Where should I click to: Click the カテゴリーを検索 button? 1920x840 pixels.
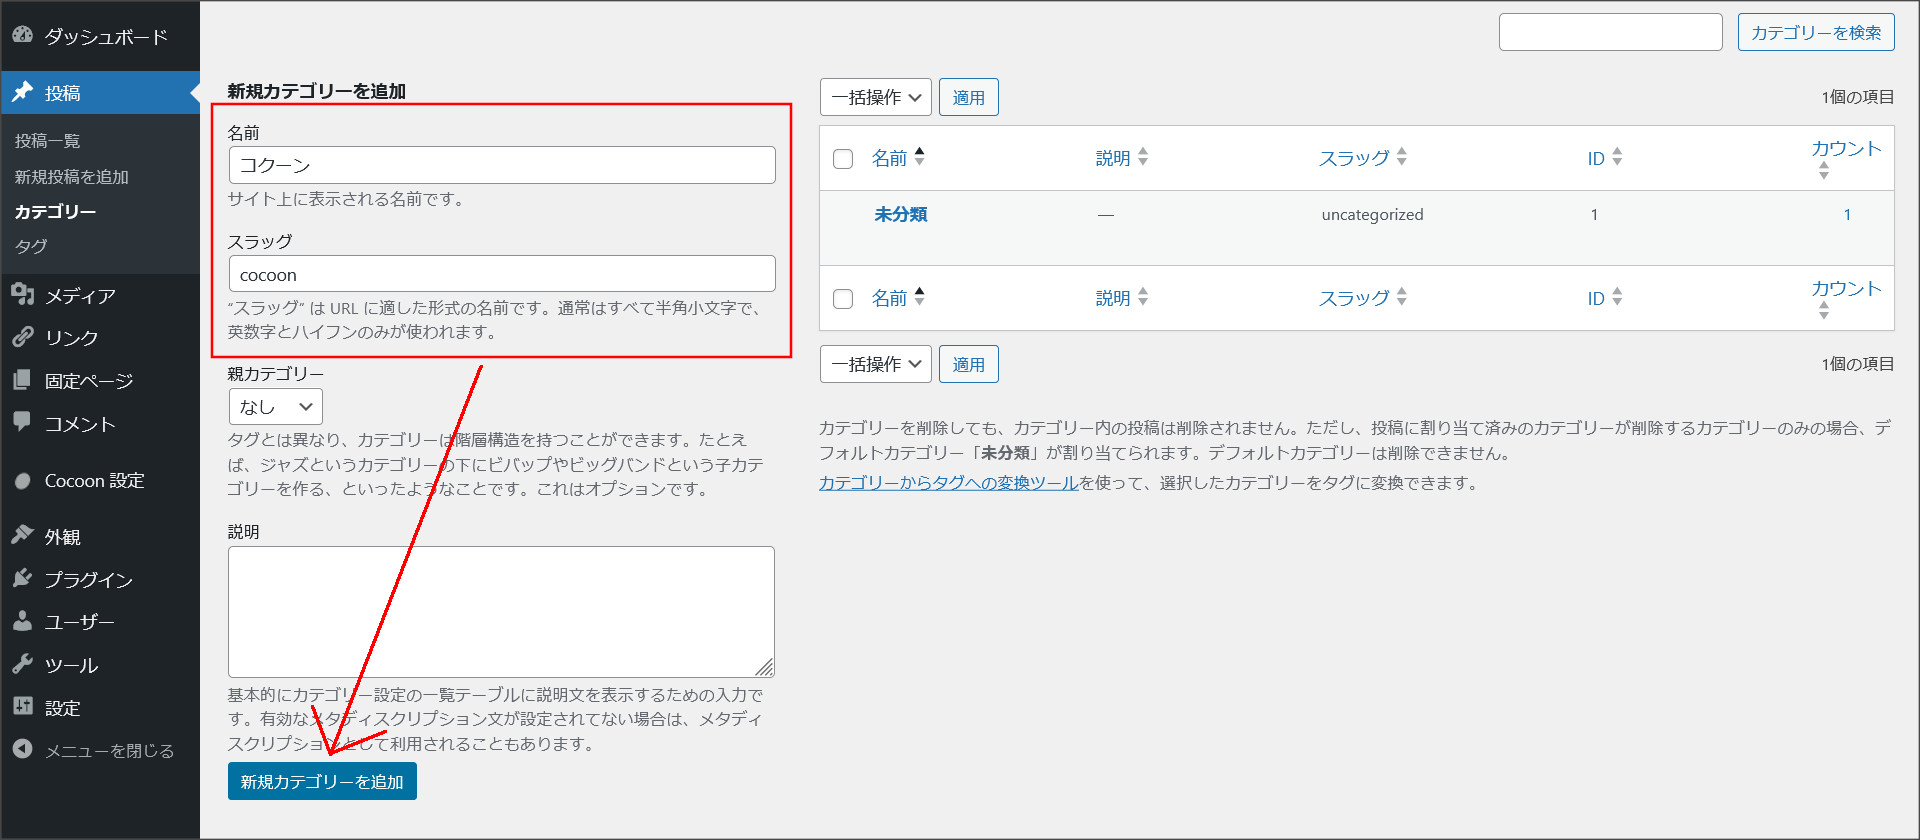[1816, 32]
